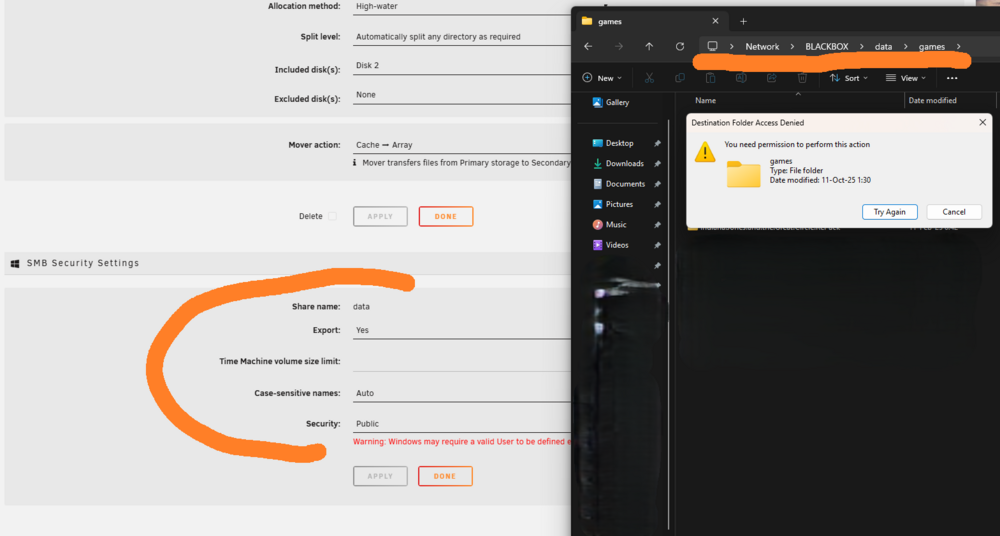The width and height of the screenshot is (1000, 536).
Task: Click the Share icon in Explorer toolbar
Action: 772,78
